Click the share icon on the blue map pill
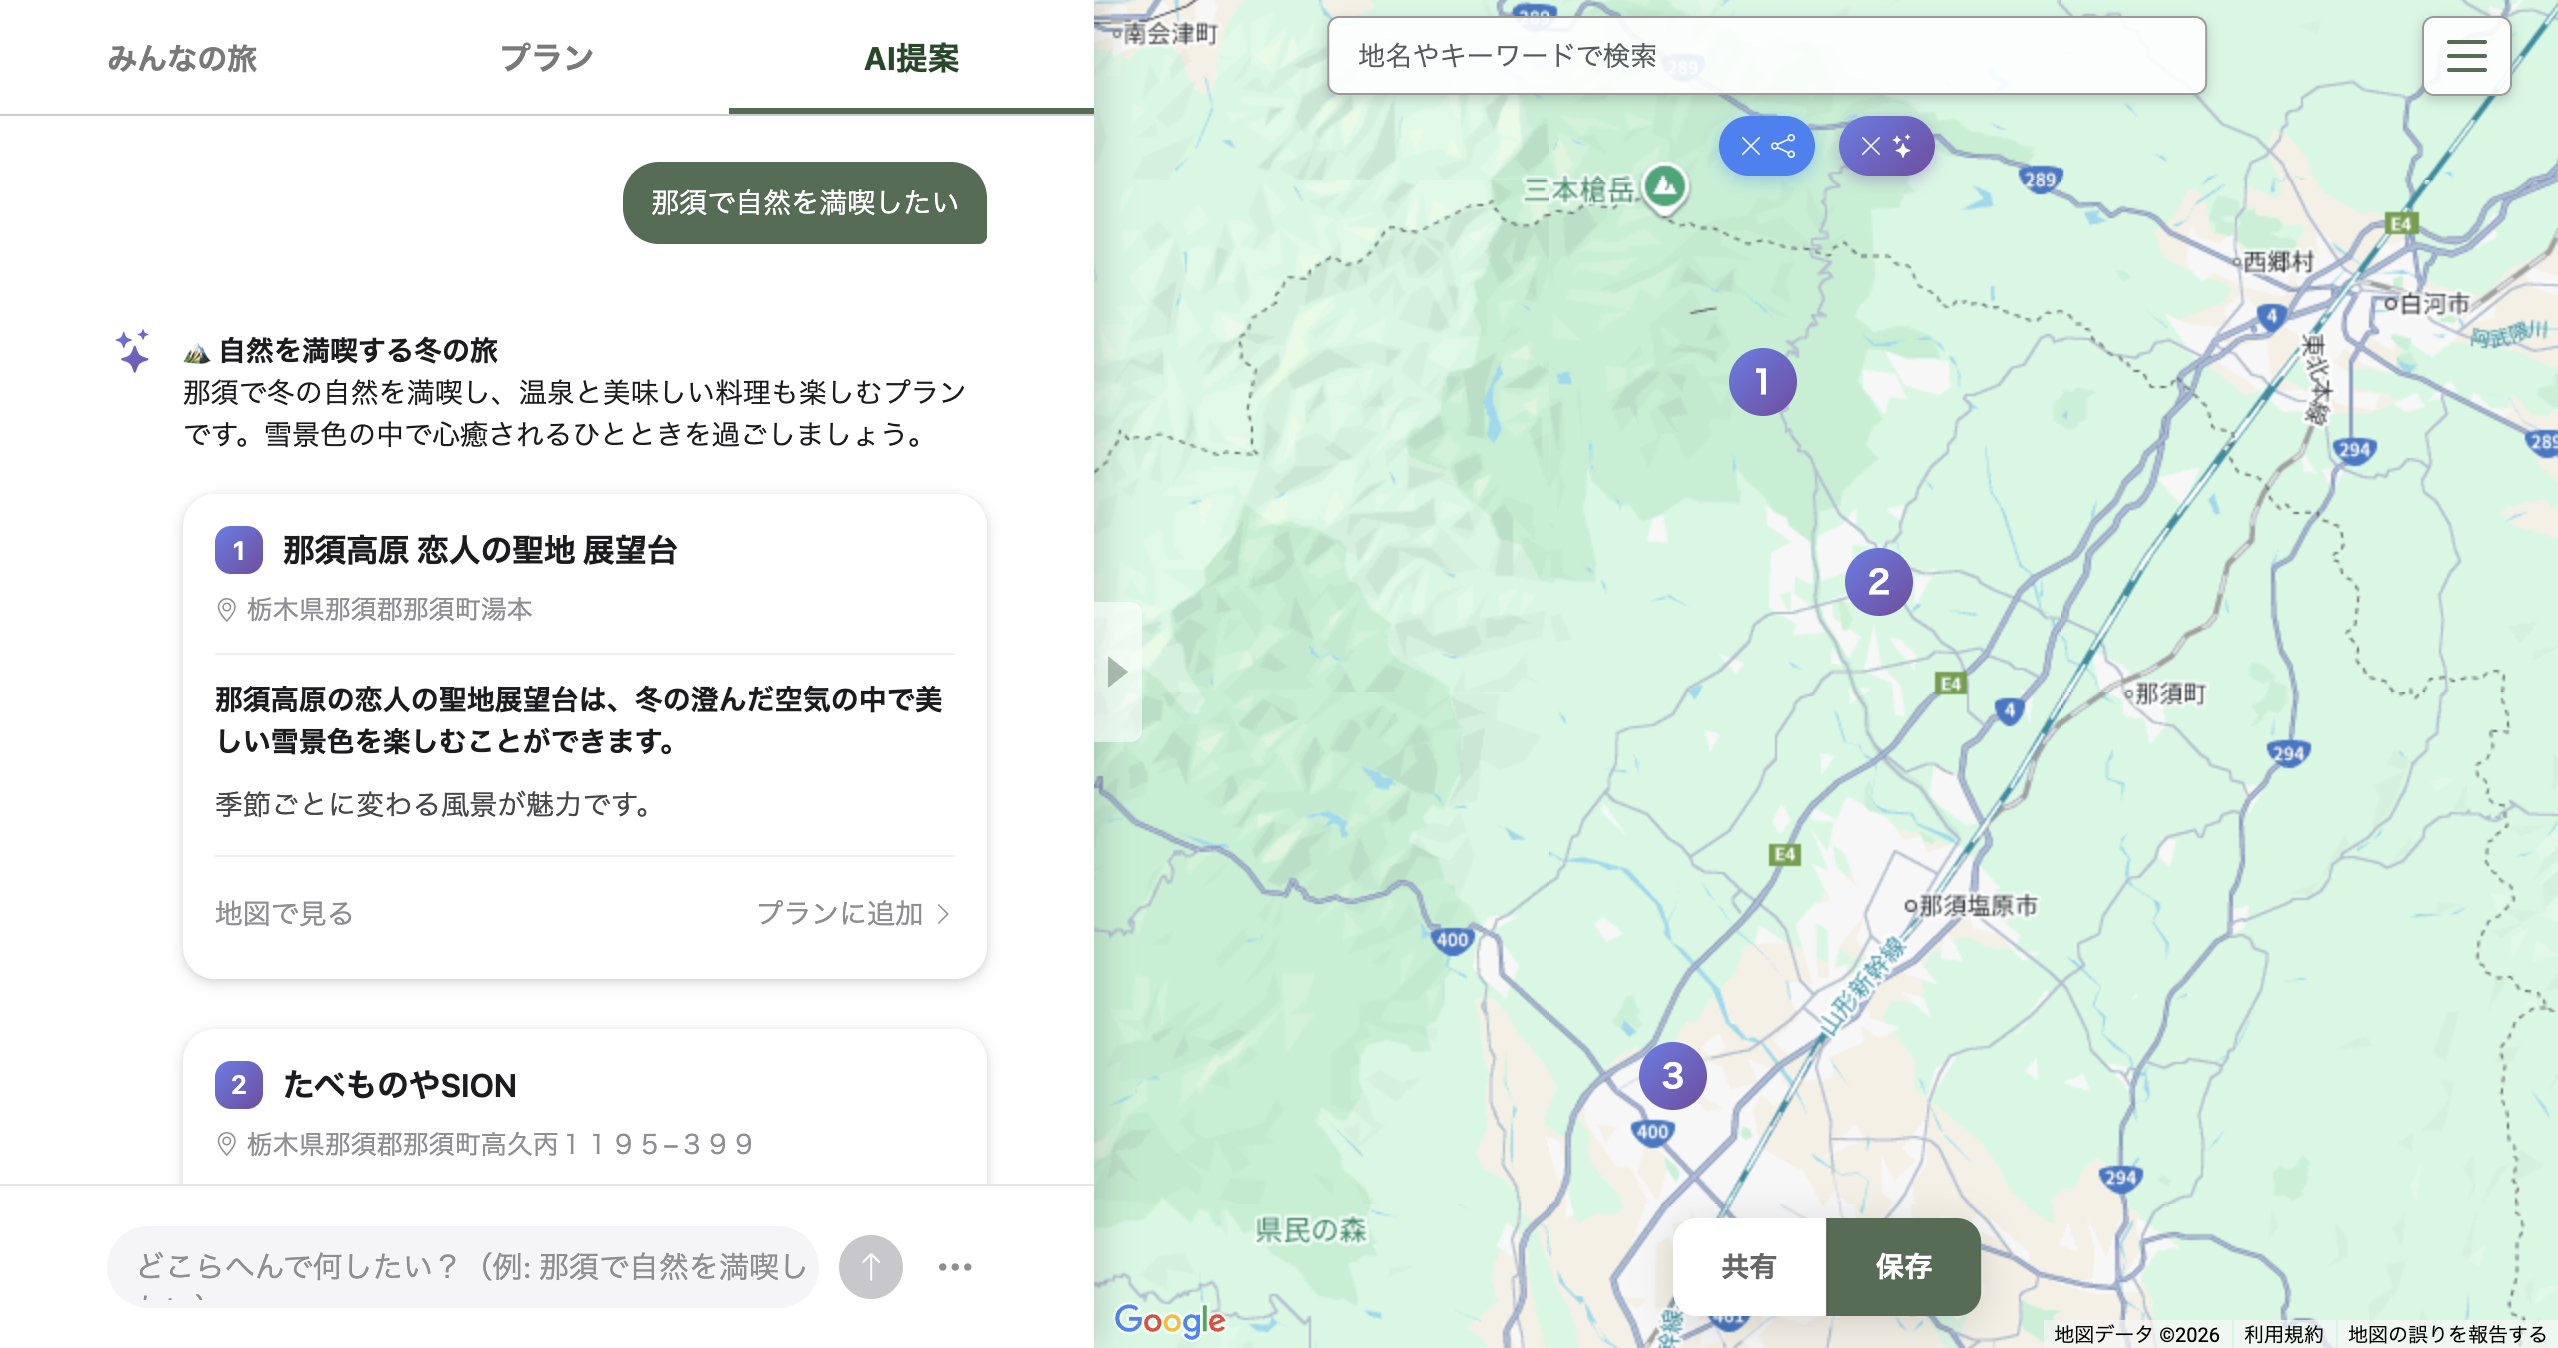This screenshot has width=2558, height=1348. [x=1787, y=146]
